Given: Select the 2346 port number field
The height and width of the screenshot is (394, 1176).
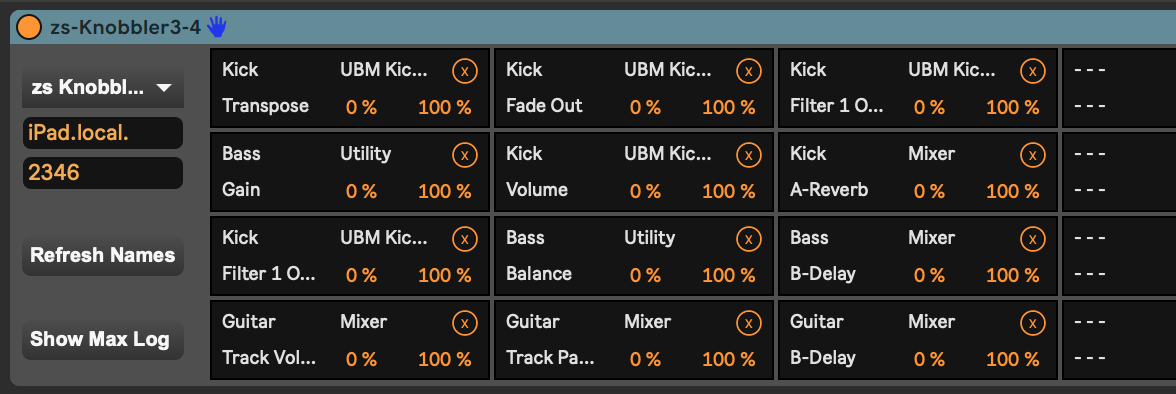Looking at the screenshot, I should click(x=103, y=173).
